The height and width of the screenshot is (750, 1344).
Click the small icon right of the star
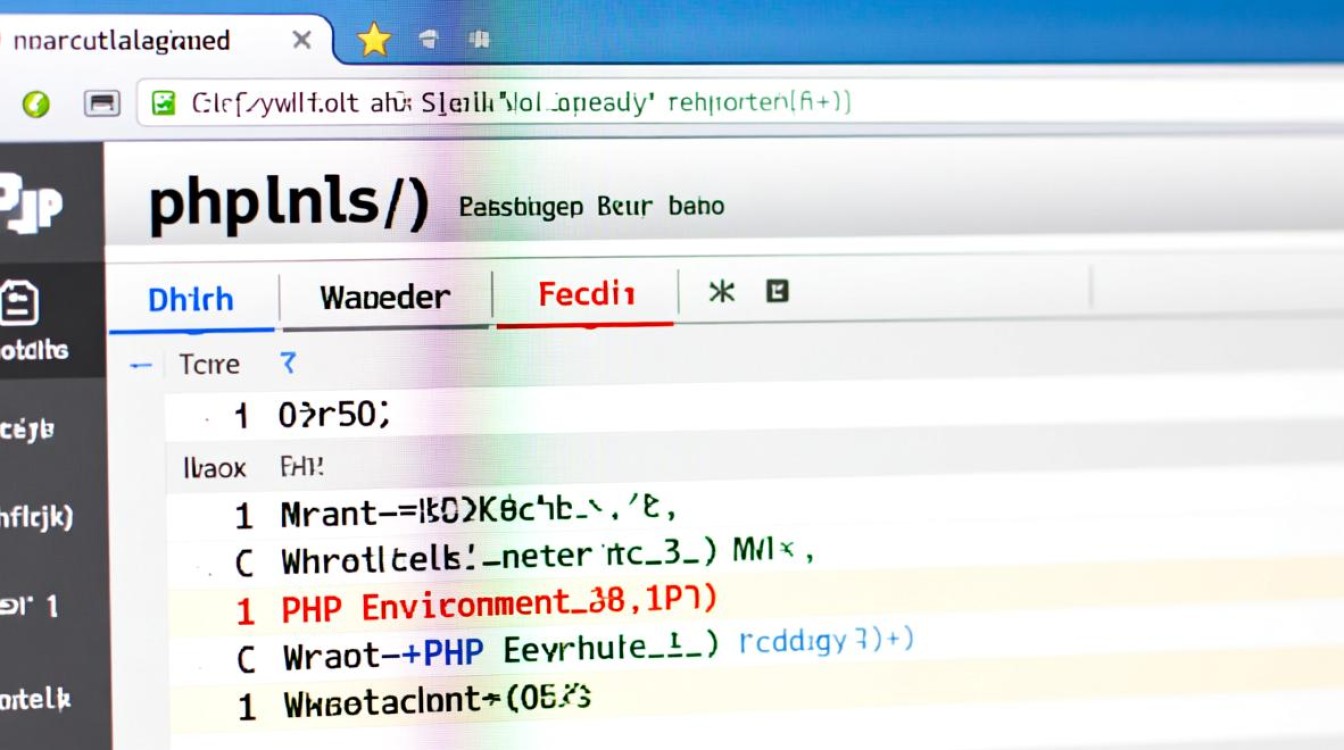(x=428, y=40)
